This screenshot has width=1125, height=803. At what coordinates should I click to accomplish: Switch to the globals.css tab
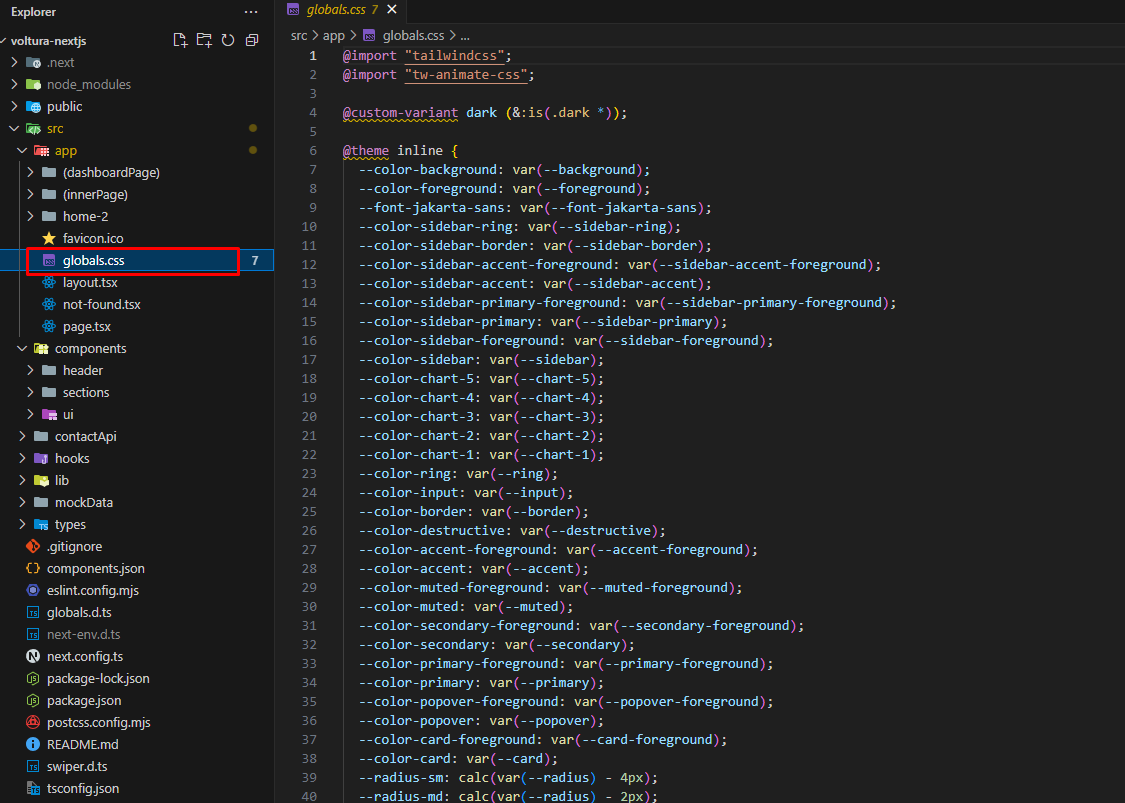(x=335, y=9)
